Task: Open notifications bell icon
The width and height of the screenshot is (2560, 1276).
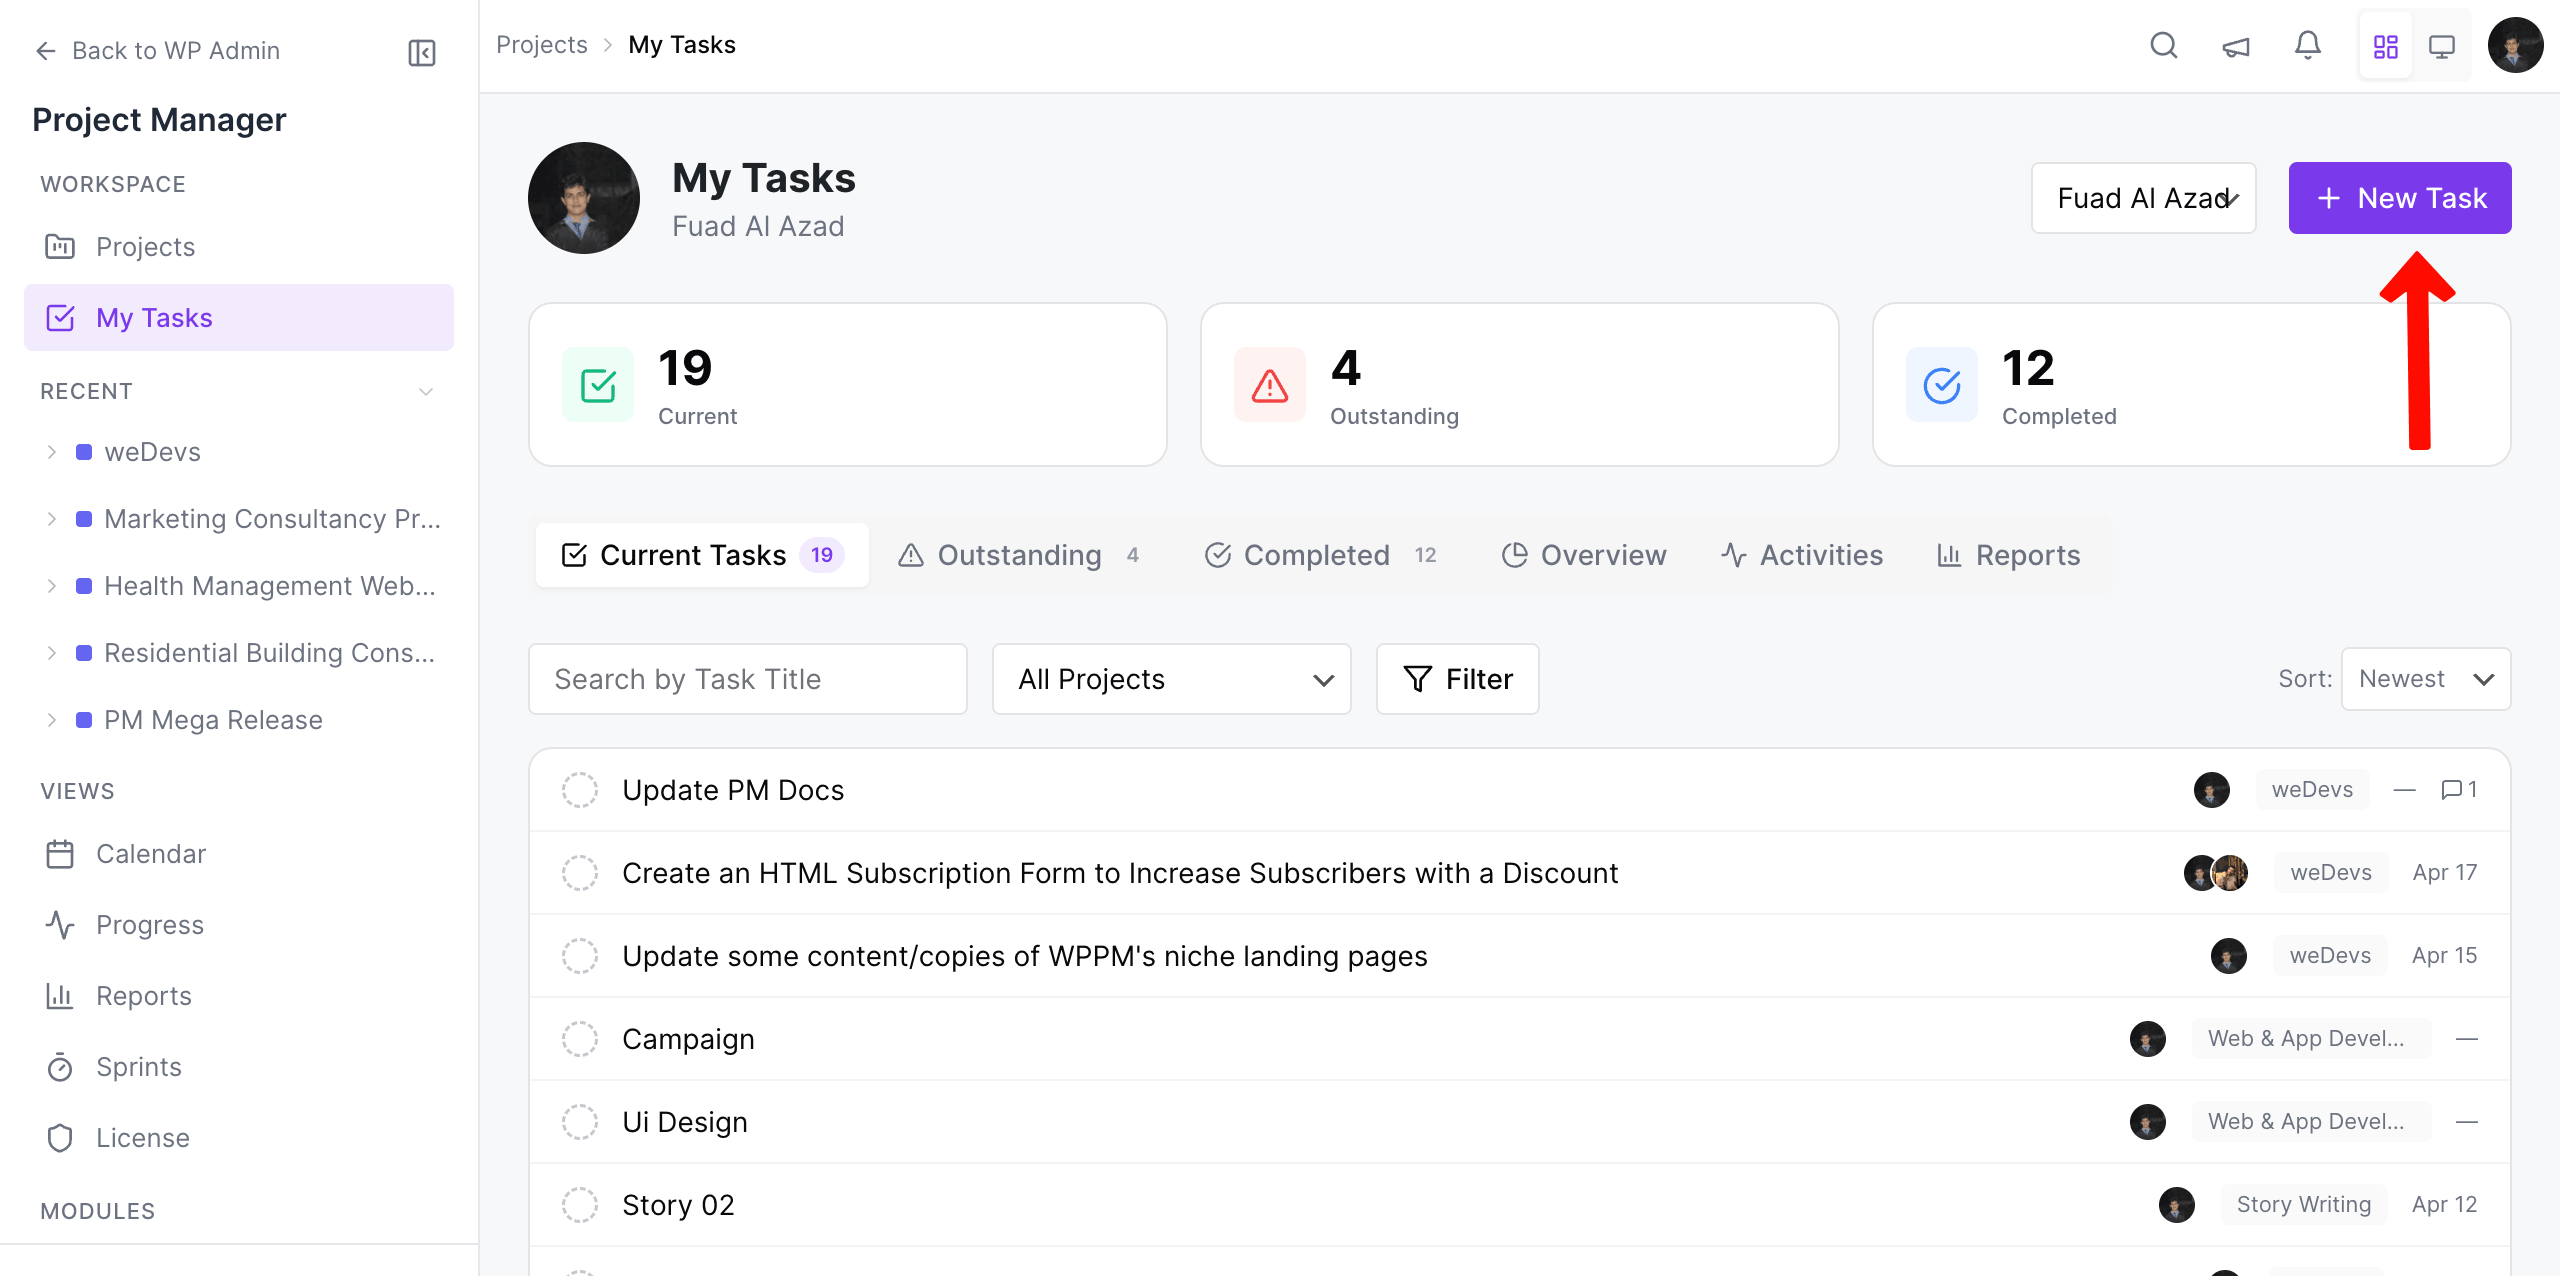Action: [2308, 46]
